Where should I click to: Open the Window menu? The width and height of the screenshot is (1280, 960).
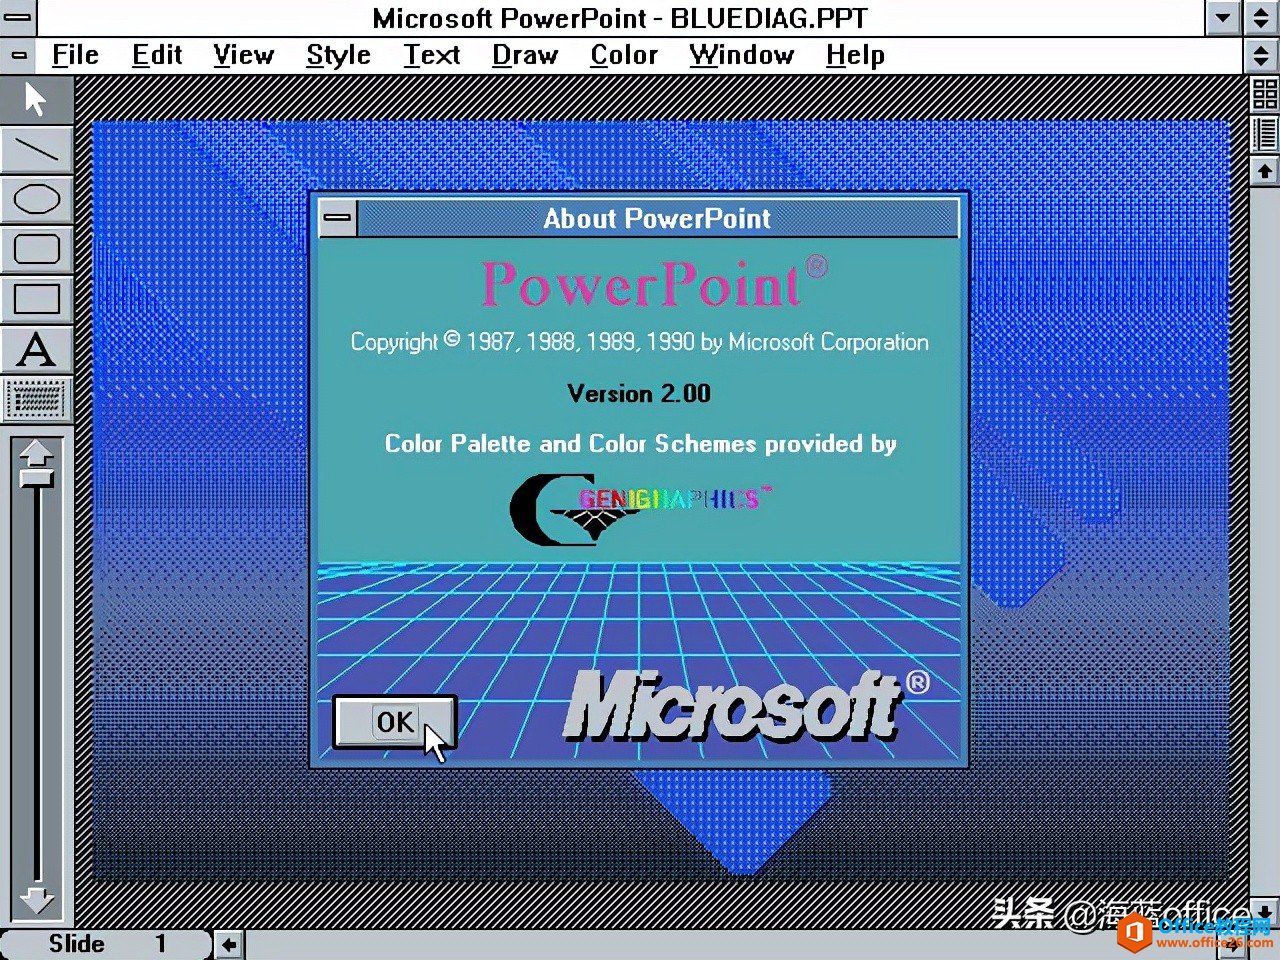[741, 55]
